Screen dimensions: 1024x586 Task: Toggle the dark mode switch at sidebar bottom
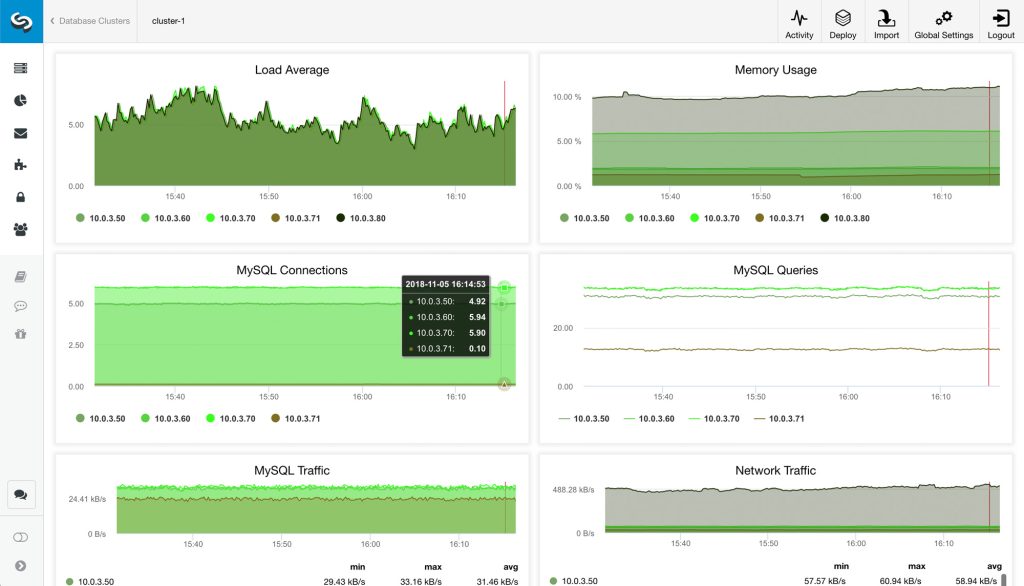point(22,535)
